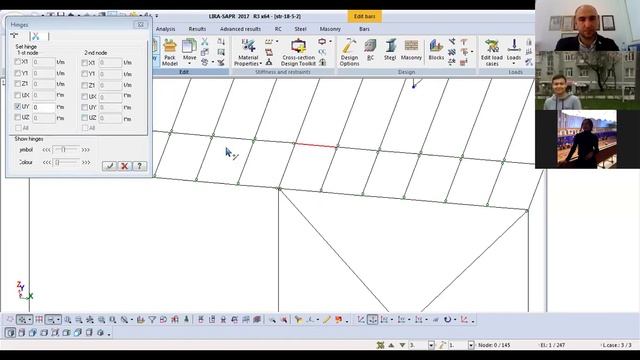Viewport: 640px width, 360px height.
Task: Click the red X cancel icon in Hinges dialog
Action: tap(124, 166)
